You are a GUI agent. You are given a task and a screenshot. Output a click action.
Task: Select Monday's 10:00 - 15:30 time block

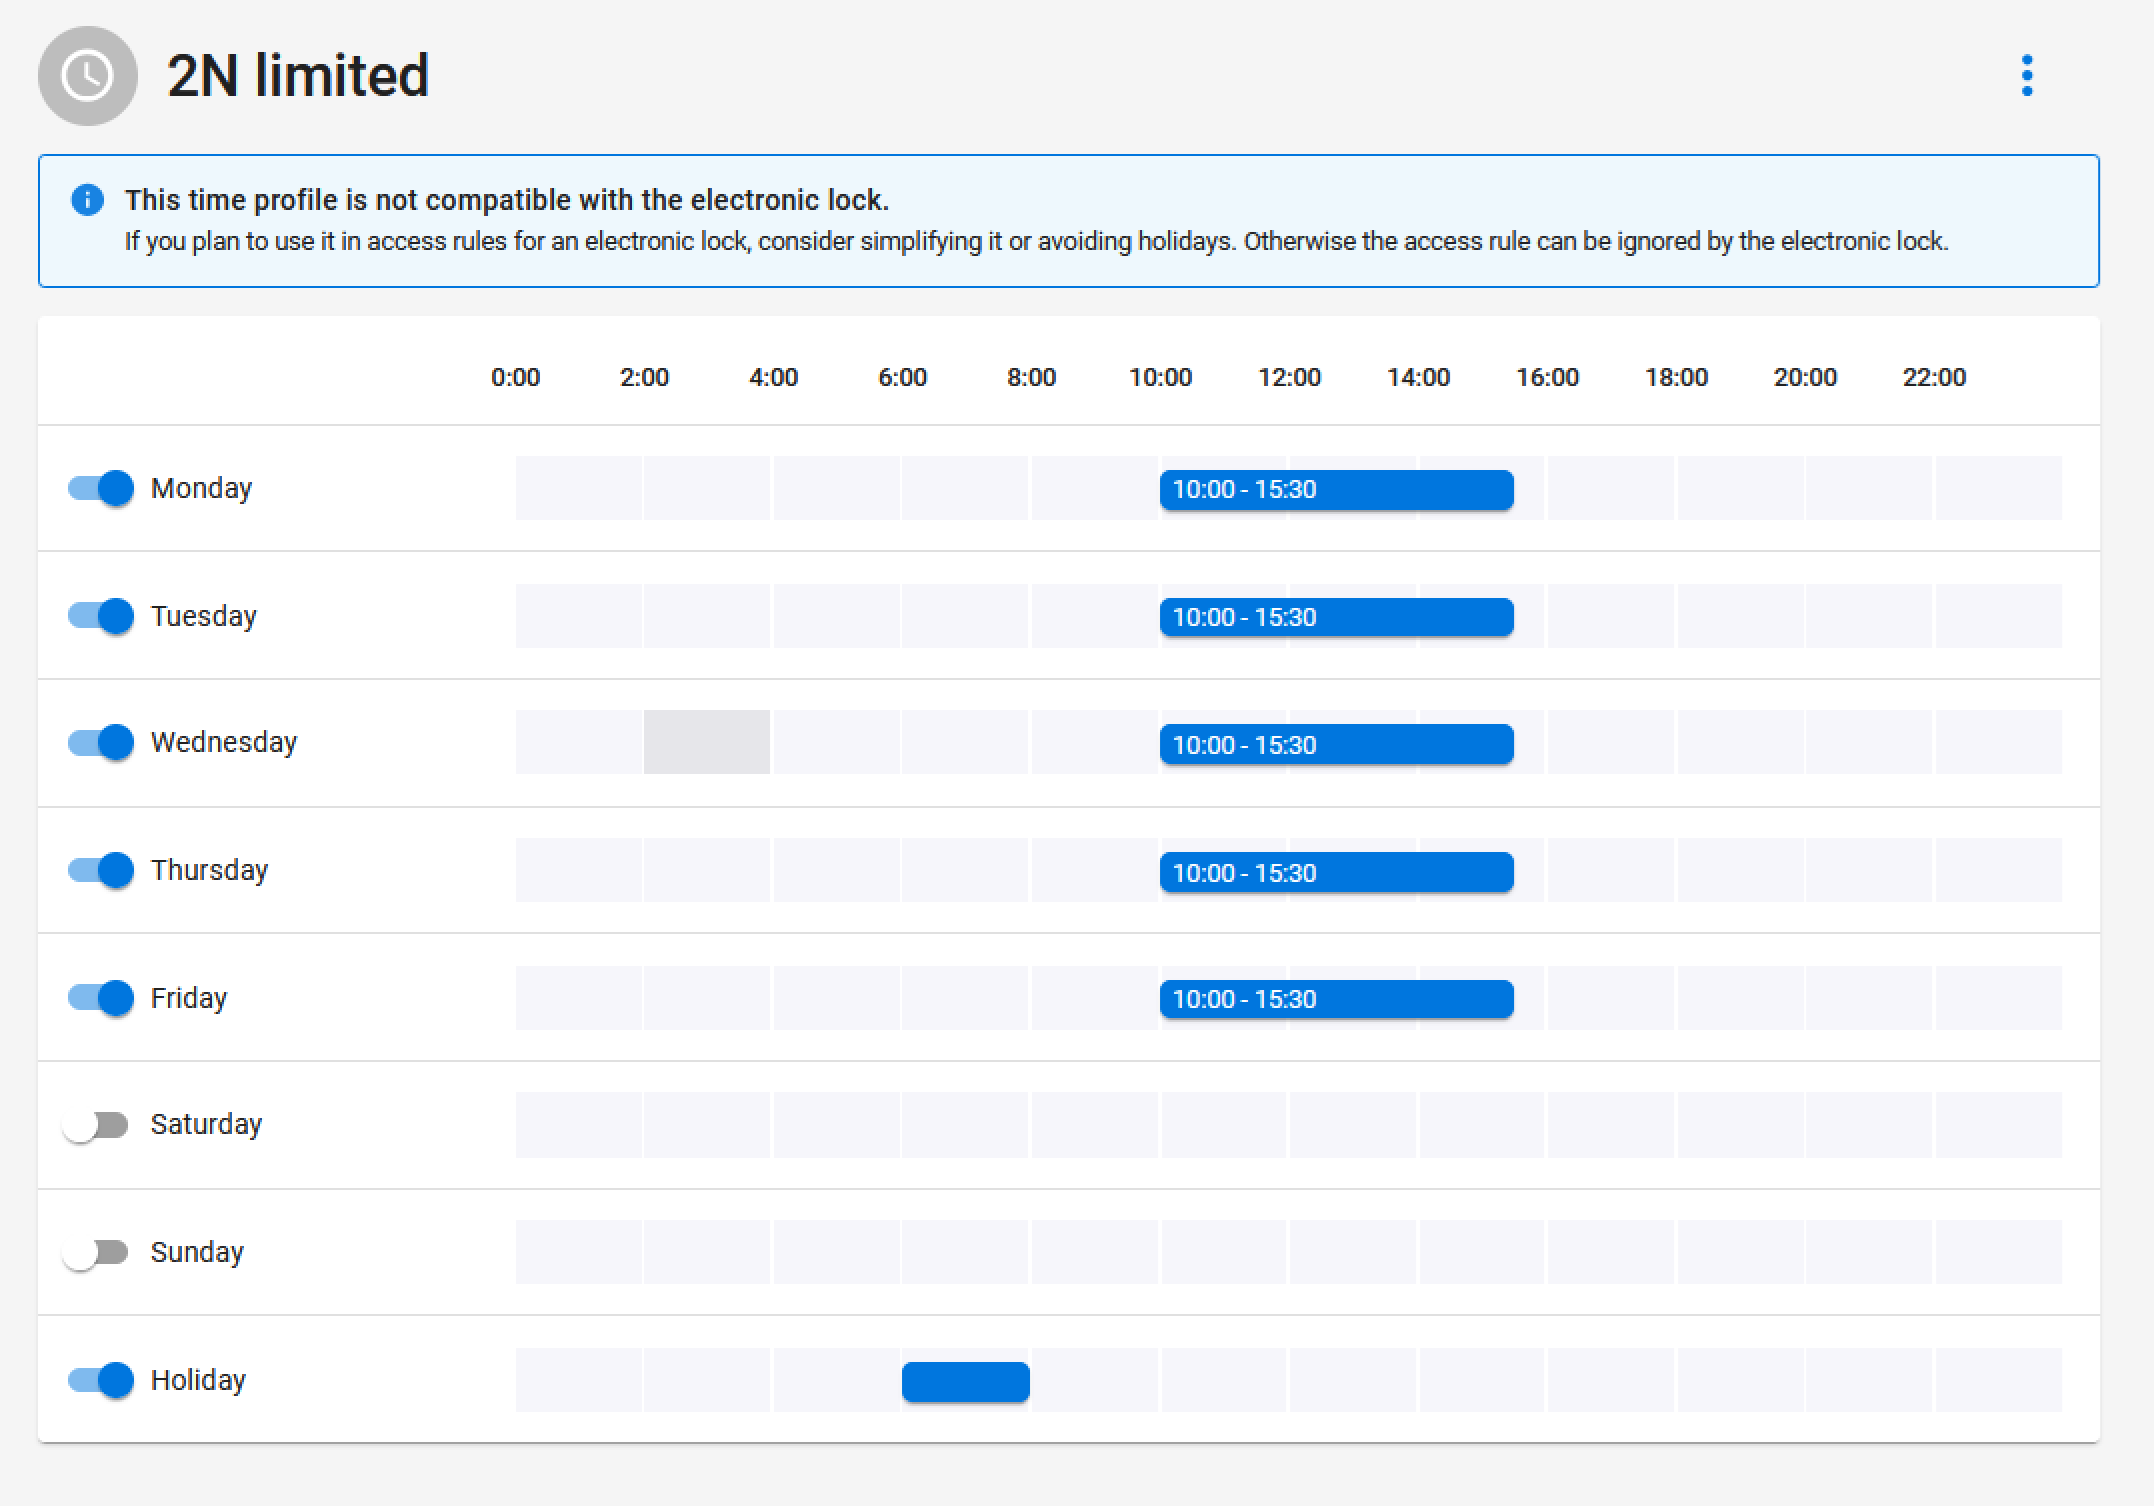tap(1337, 490)
